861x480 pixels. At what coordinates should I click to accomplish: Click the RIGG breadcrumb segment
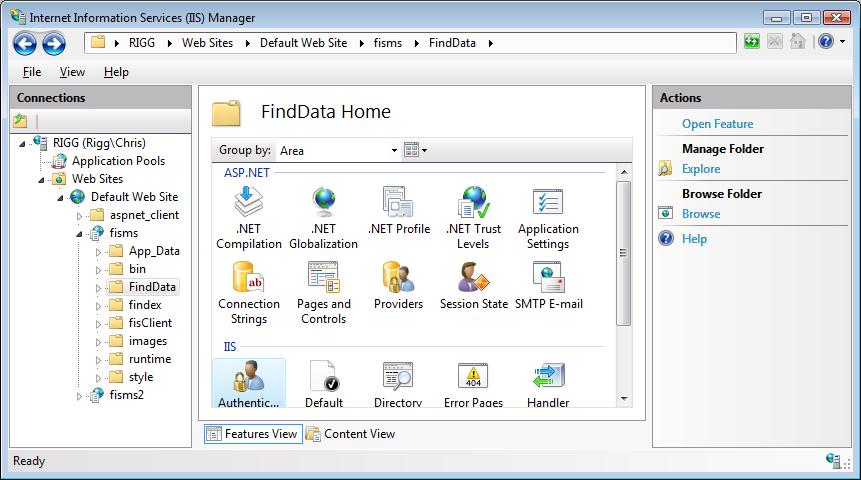142,43
